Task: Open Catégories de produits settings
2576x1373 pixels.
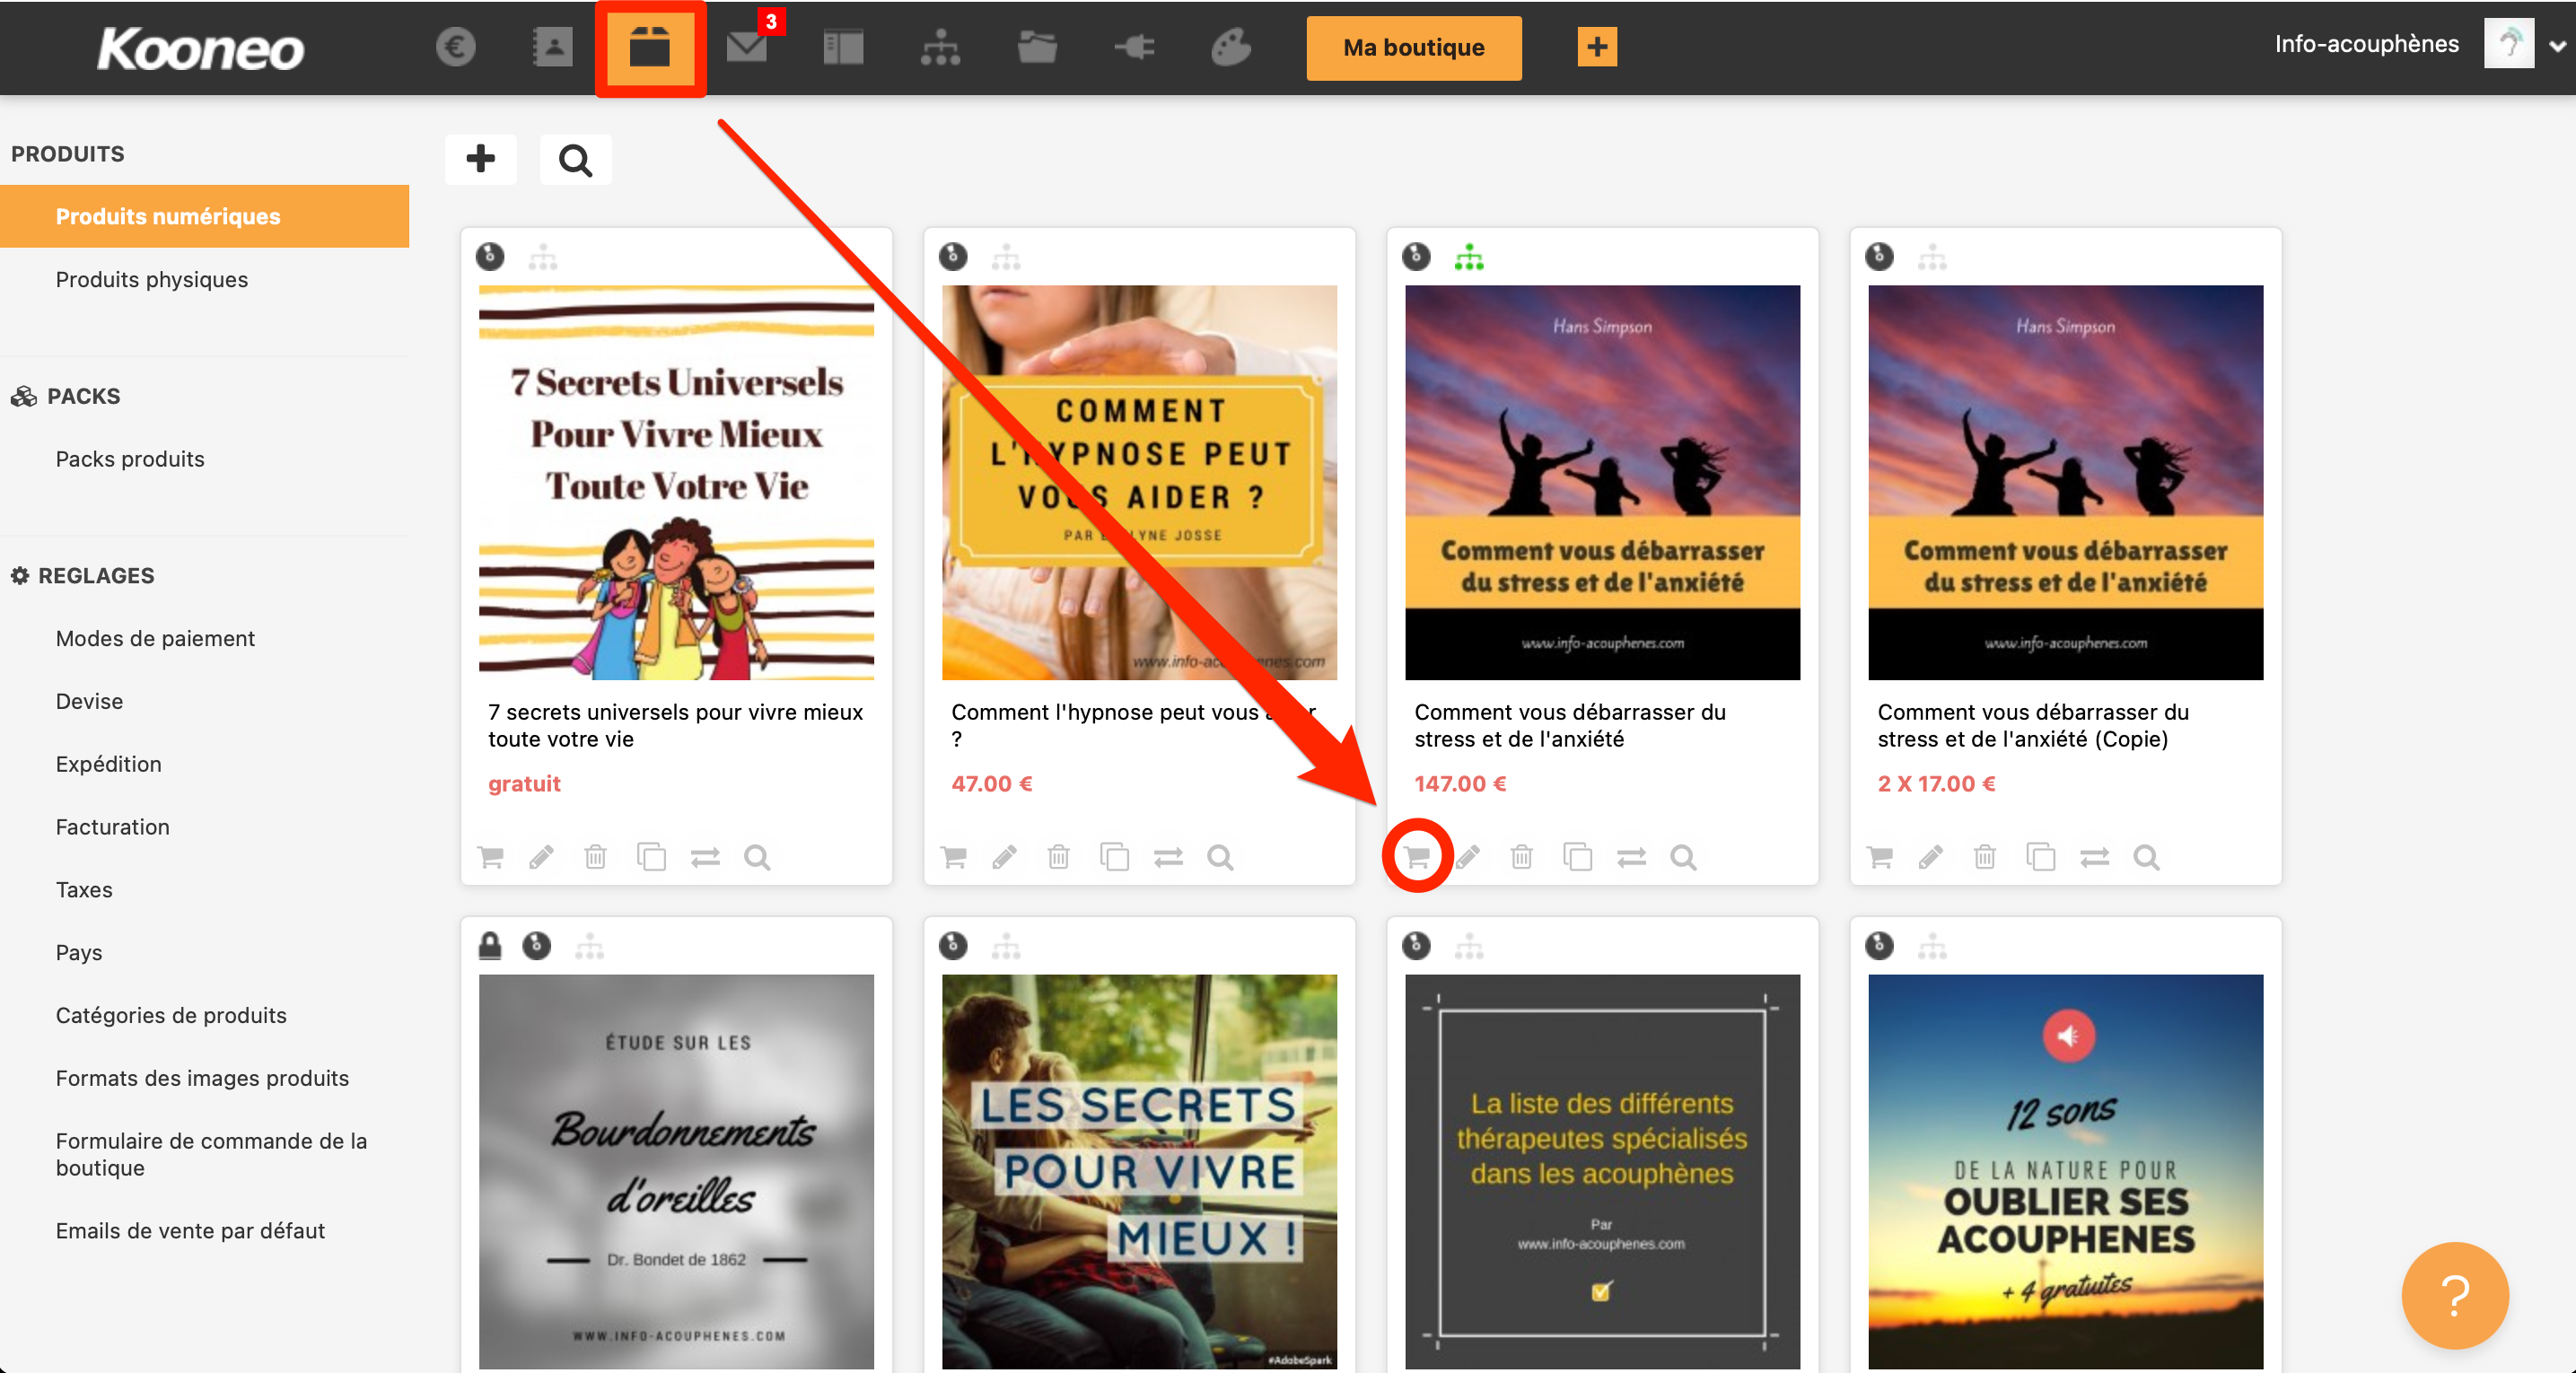Action: point(171,1015)
